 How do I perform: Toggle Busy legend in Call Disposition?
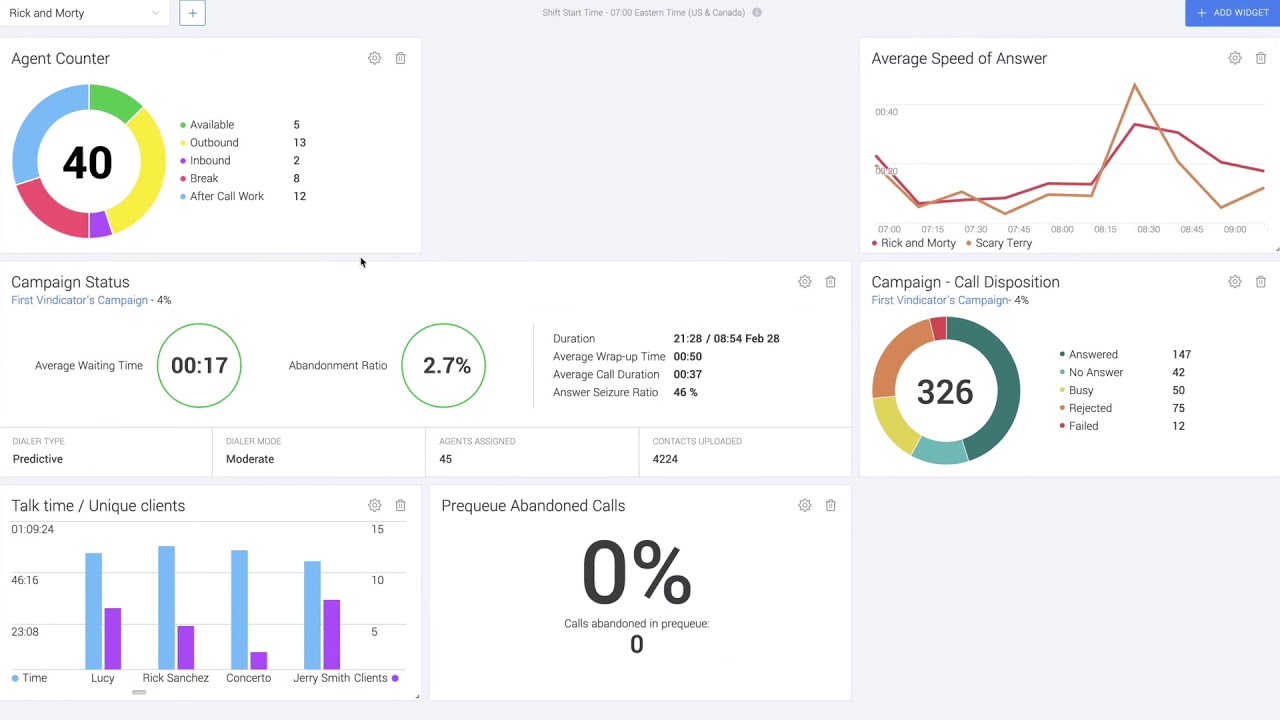(1077, 391)
